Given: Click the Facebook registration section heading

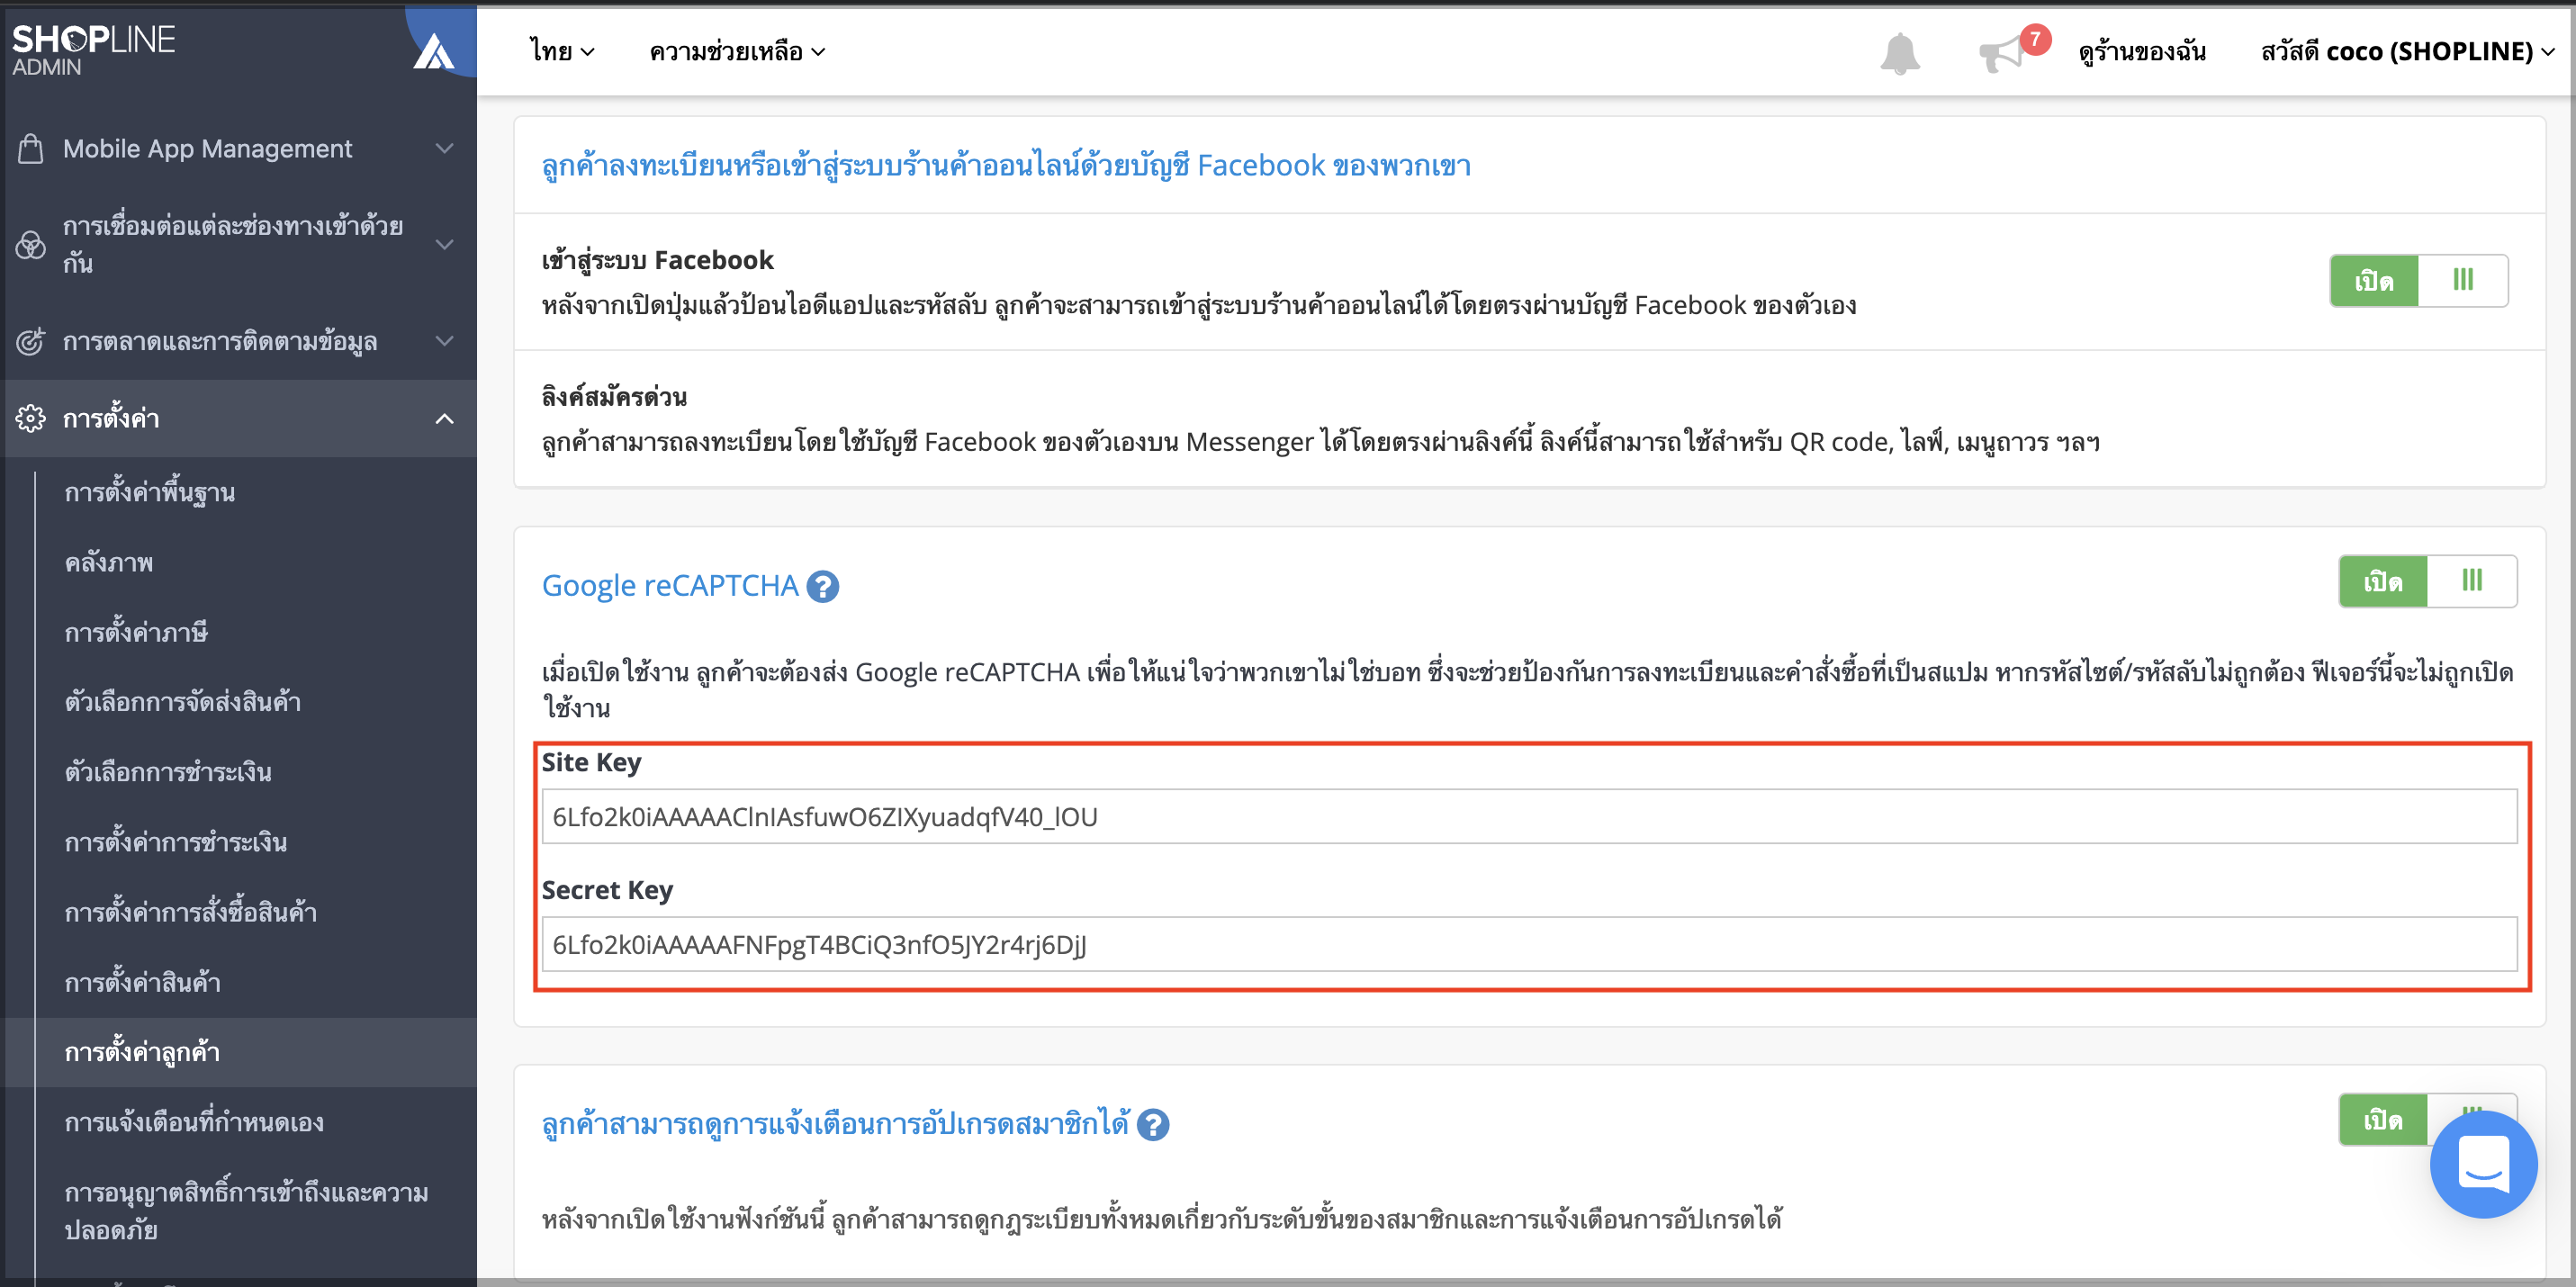Looking at the screenshot, I should pyautogui.click(x=1006, y=165).
